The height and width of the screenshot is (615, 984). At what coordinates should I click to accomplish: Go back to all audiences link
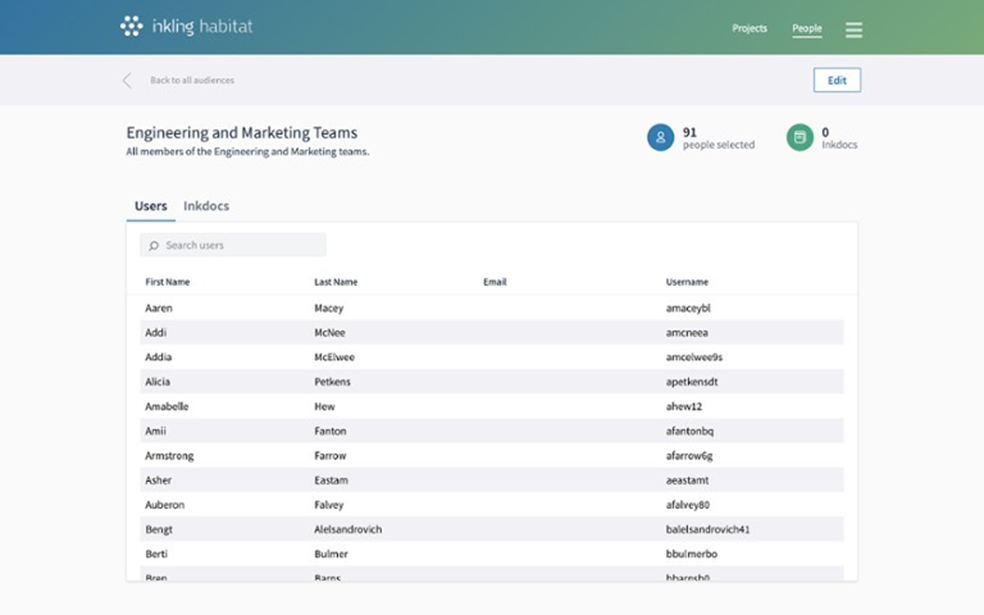[x=192, y=81]
